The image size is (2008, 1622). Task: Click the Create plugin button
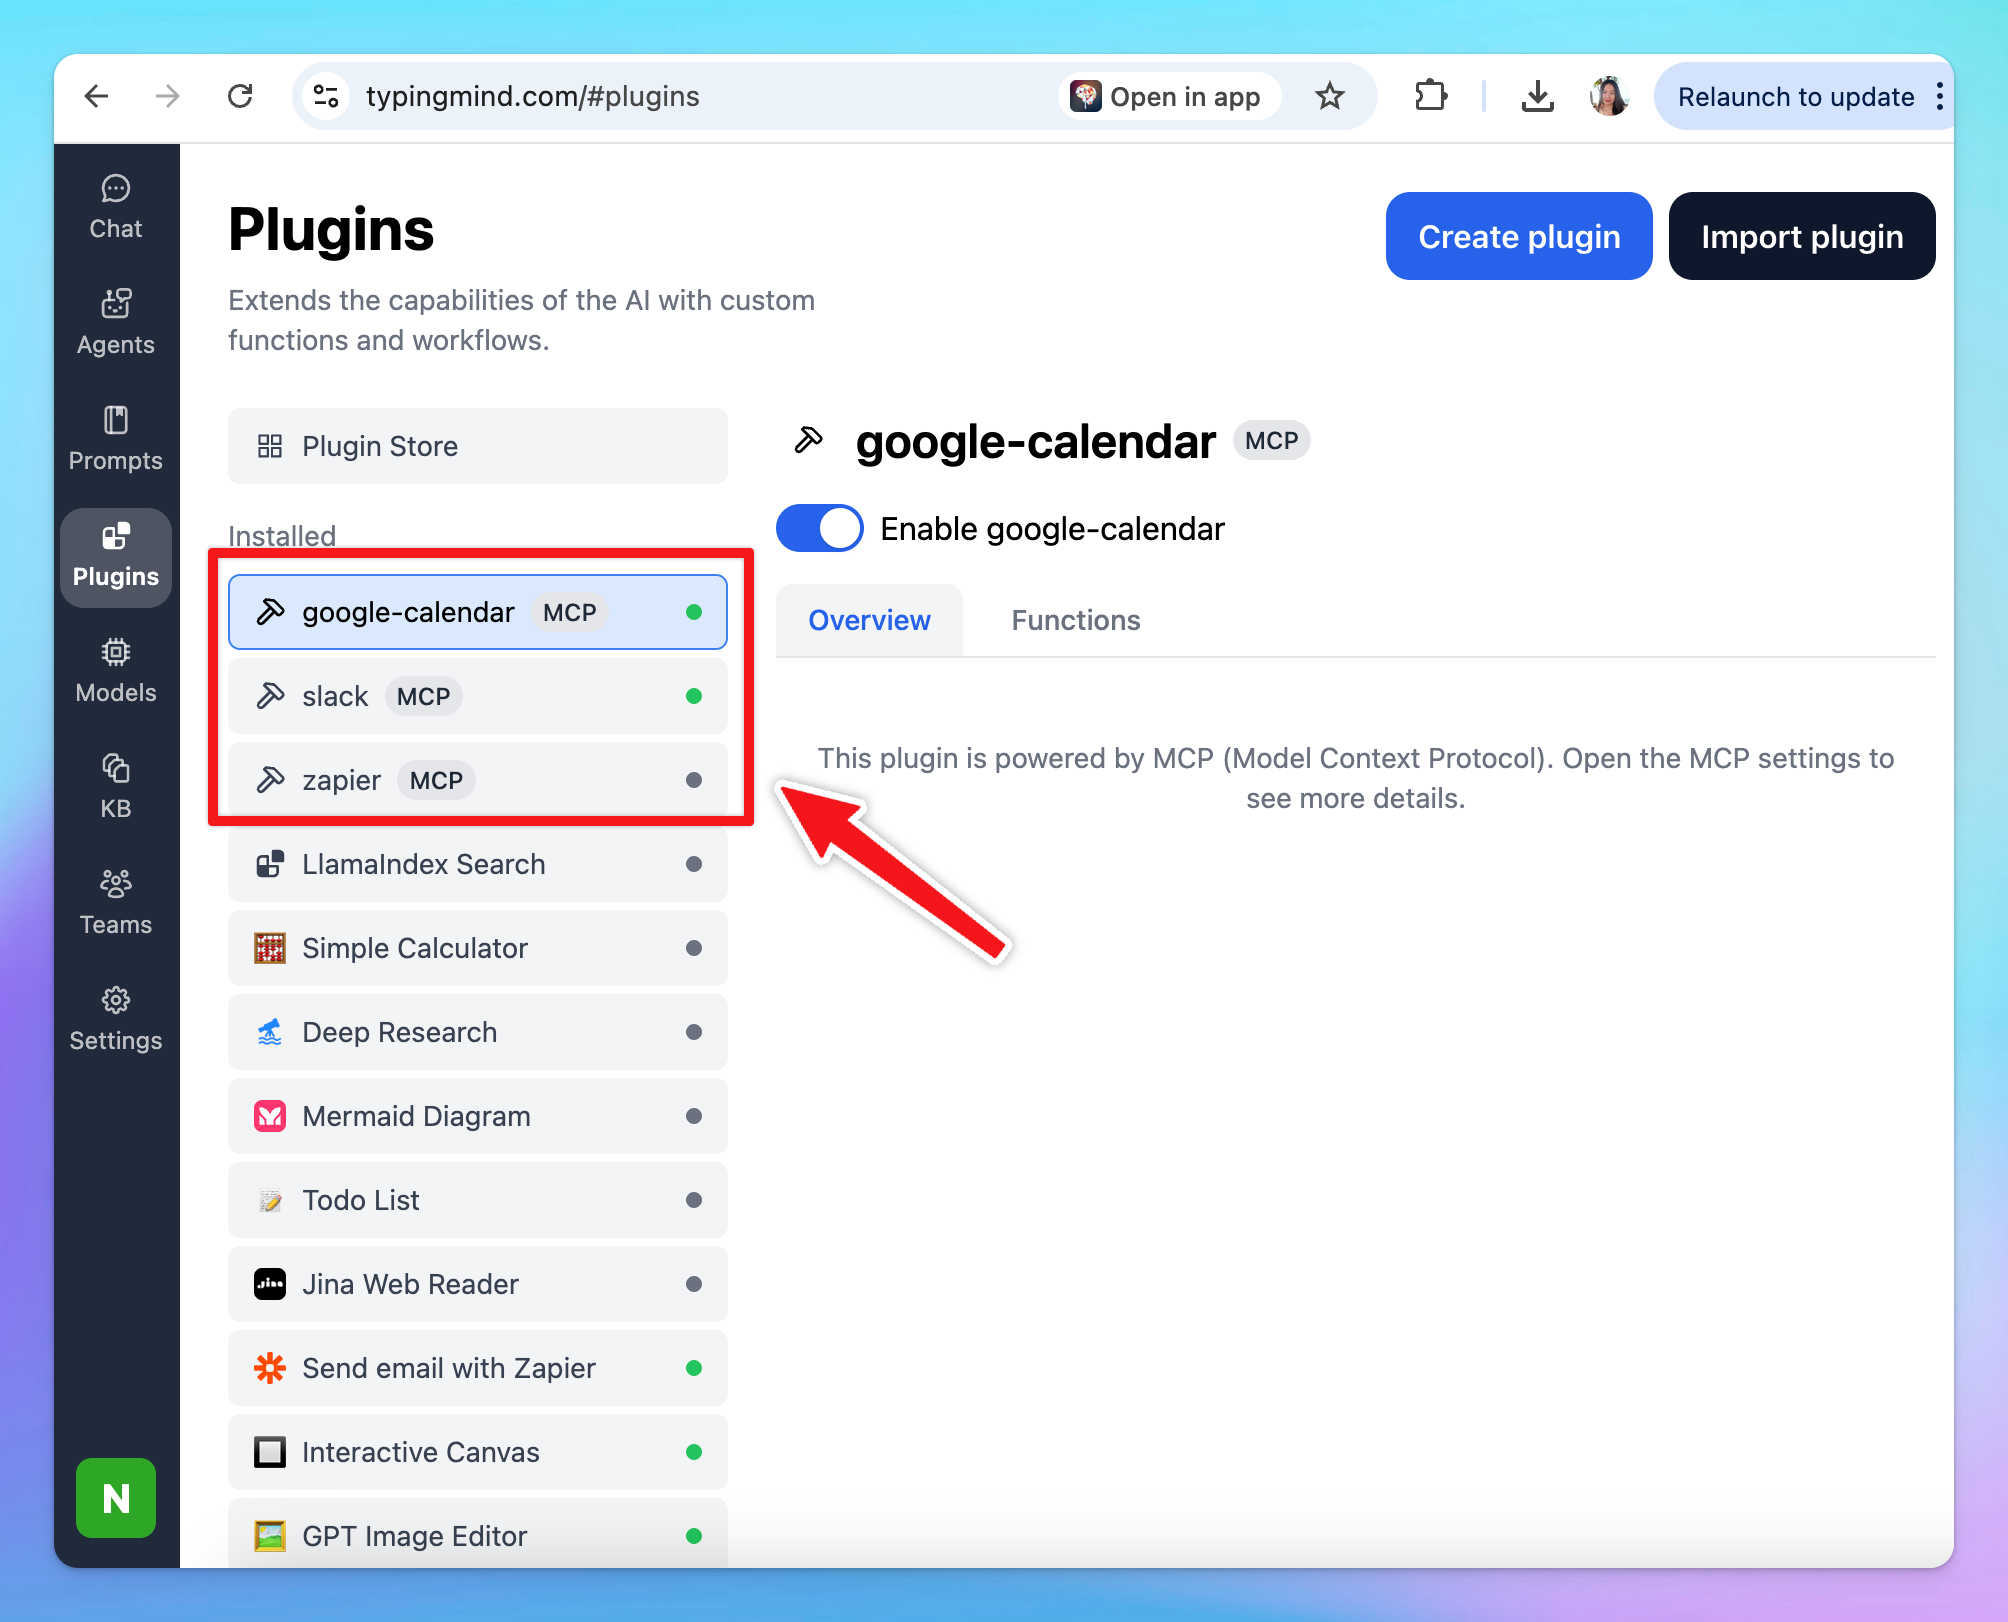[1518, 236]
